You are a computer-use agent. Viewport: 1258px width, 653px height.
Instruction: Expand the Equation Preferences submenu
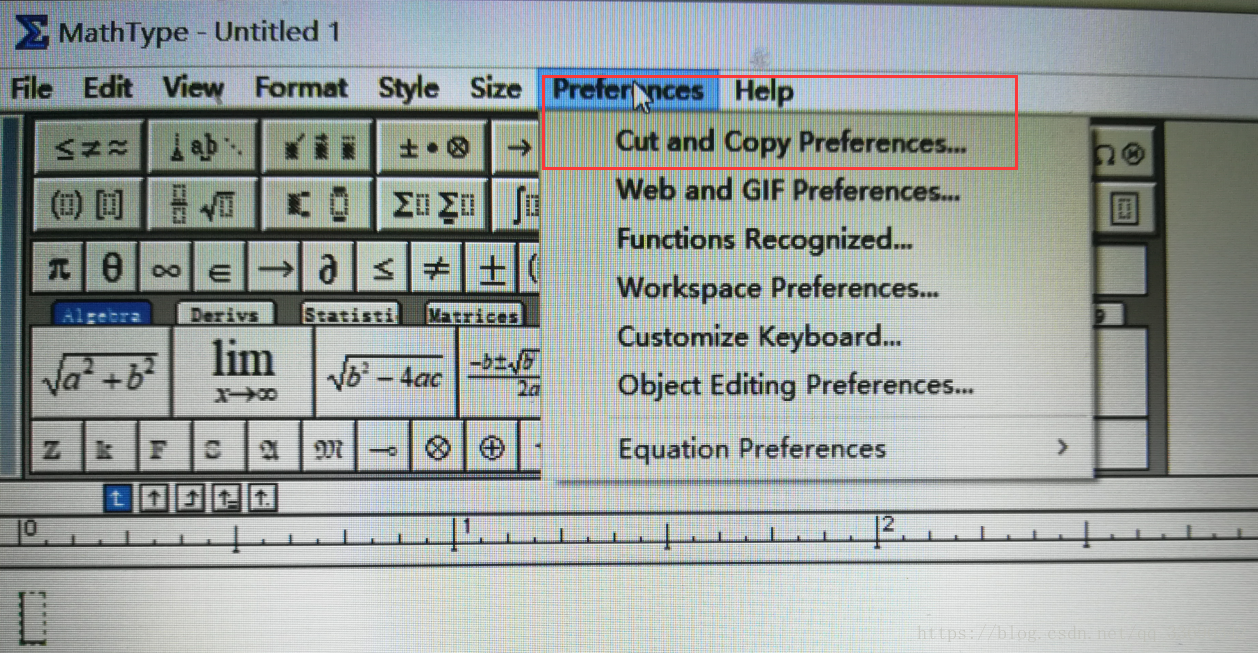tap(816, 449)
